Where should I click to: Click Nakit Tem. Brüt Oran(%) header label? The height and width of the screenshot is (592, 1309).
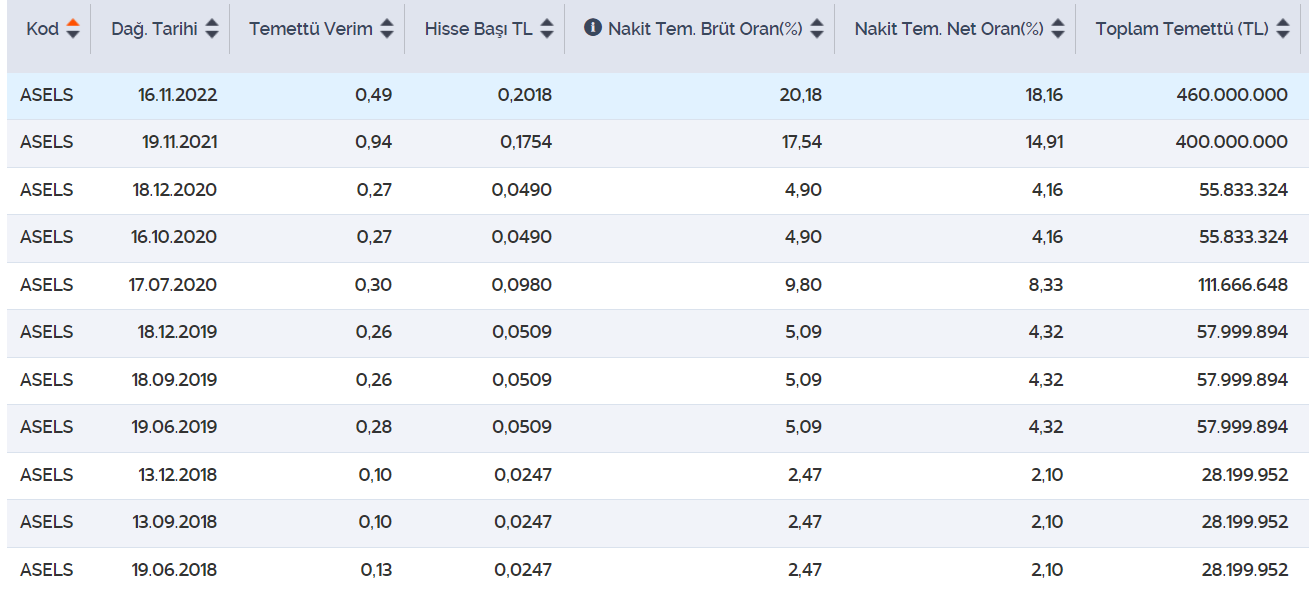click(706, 29)
